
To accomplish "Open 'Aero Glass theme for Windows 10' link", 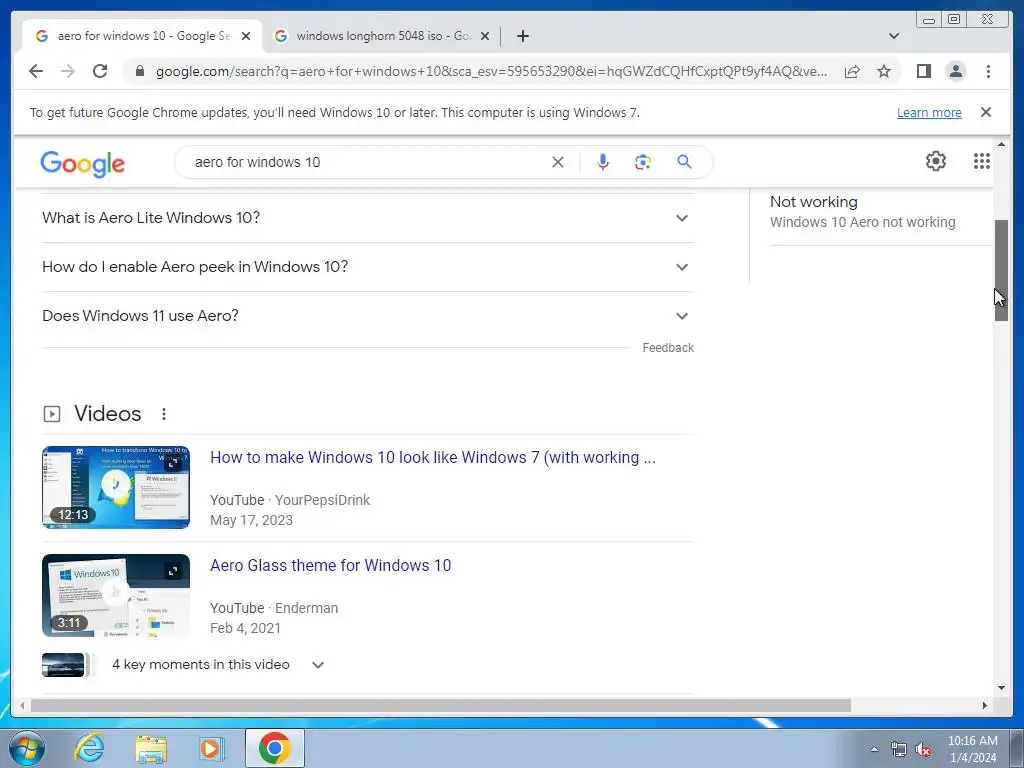I will click(330, 566).
